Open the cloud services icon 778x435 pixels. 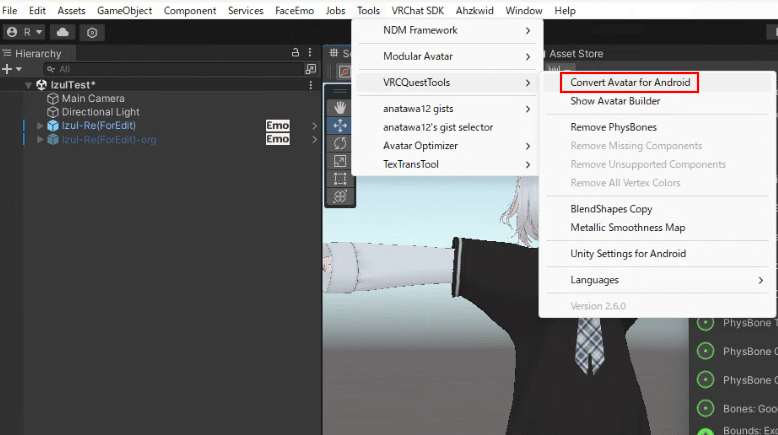(x=63, y=32)
